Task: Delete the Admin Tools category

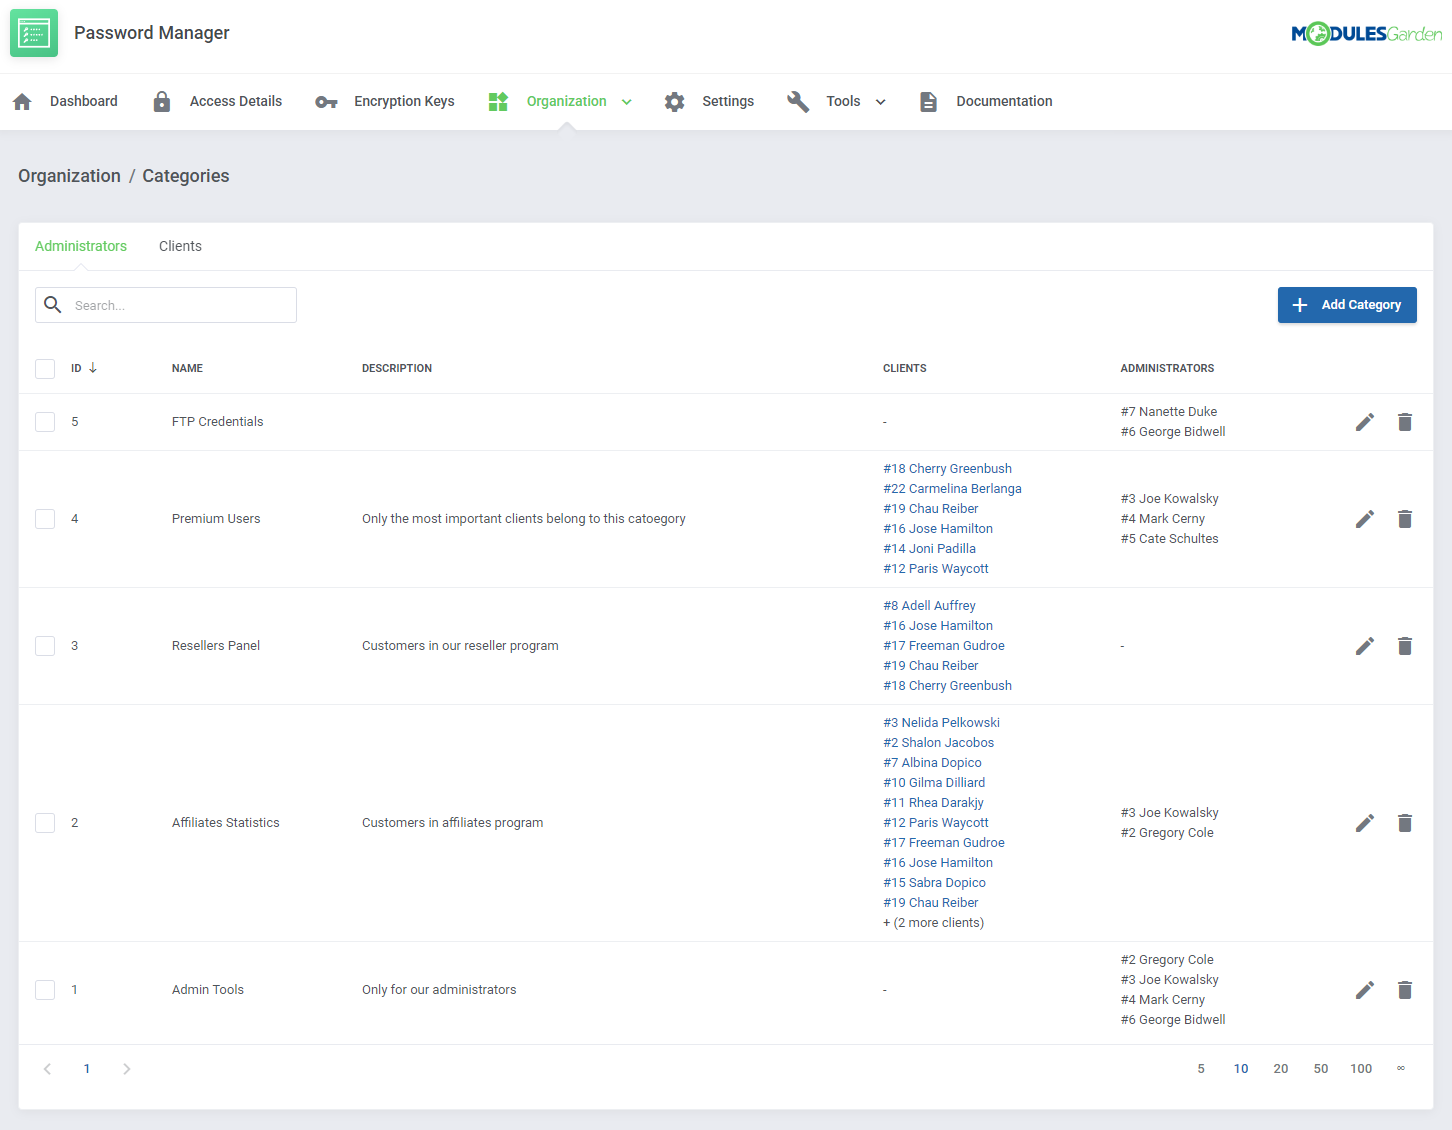Action: tap(1405, 990)
